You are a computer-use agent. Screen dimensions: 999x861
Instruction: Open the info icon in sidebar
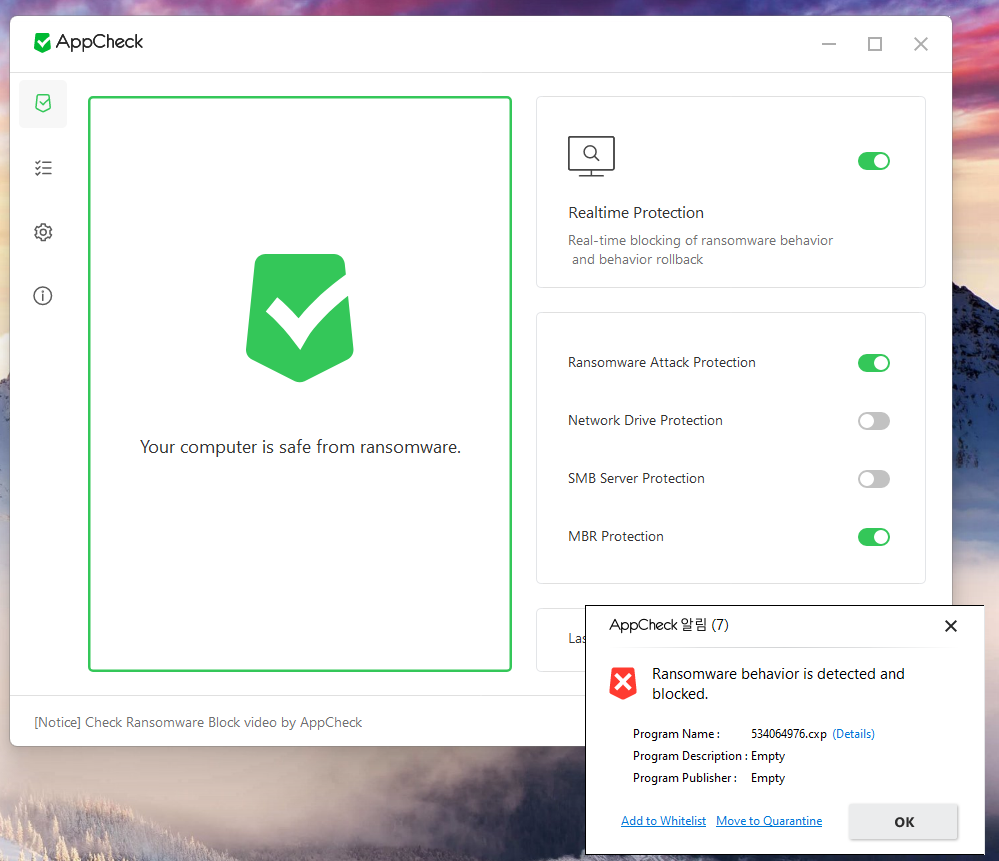[43, 296]
